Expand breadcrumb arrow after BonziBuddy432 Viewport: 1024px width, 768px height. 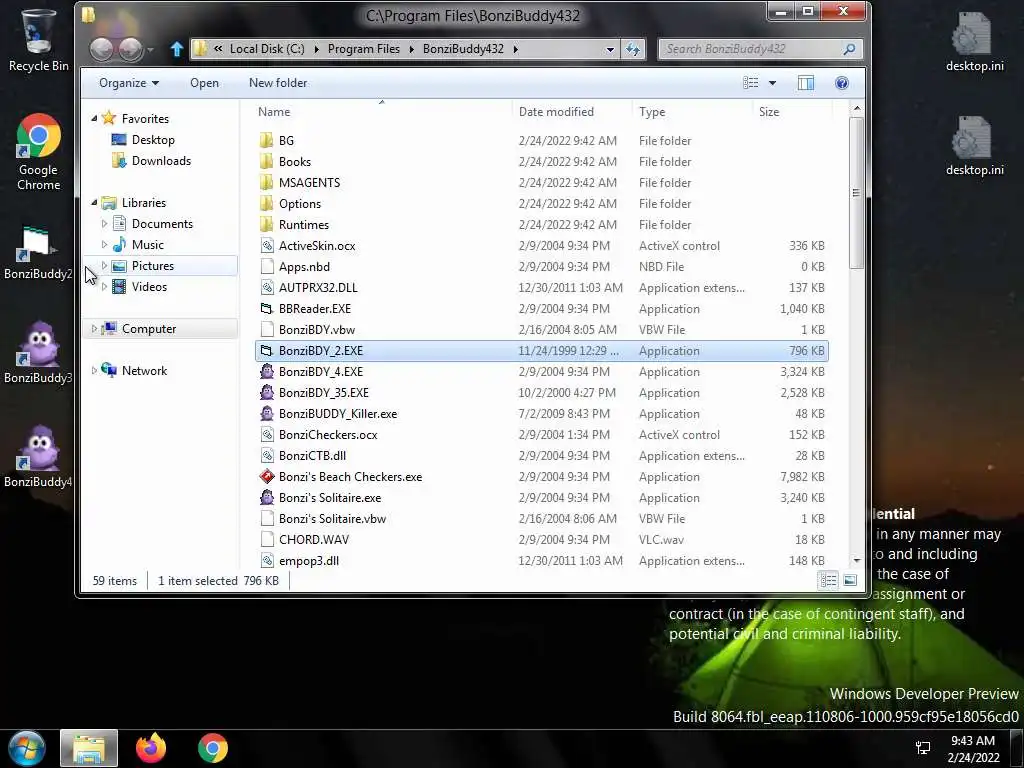[515, 49]
